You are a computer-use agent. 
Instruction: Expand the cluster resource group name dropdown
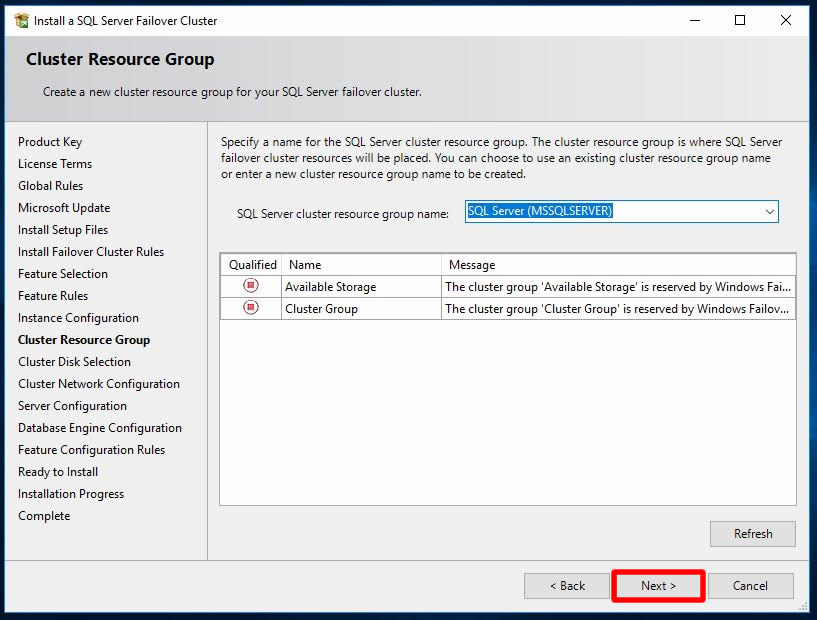pyautogui.click(x=769, y=212)
